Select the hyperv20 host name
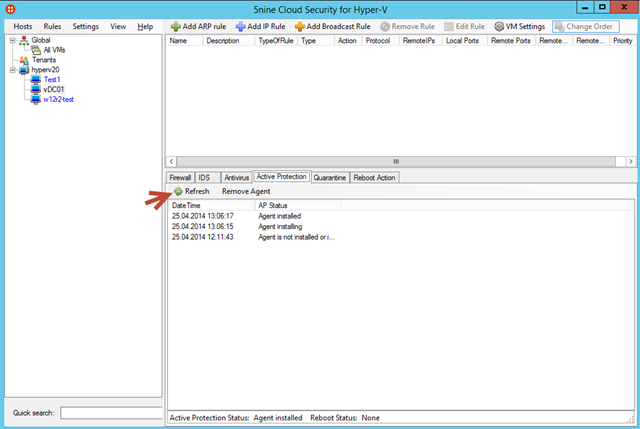The height and width of the screenshot is (429, 640). [45, 70]
